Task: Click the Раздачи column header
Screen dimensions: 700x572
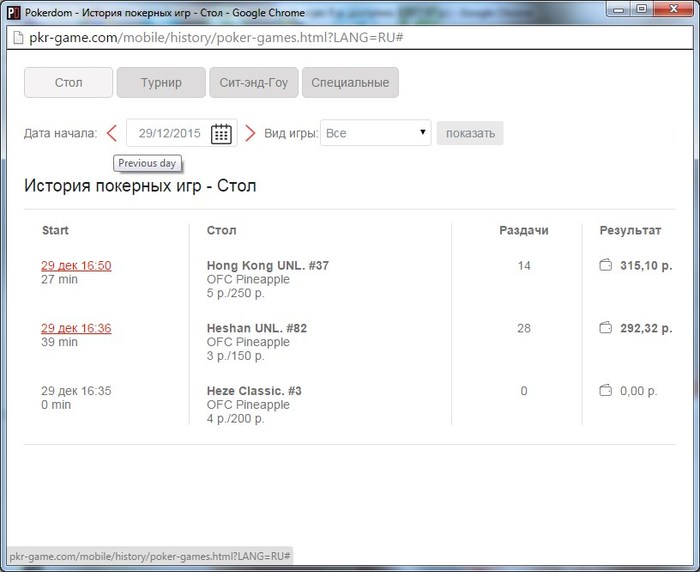Action: pyautogui.click(x=524, y=230)
